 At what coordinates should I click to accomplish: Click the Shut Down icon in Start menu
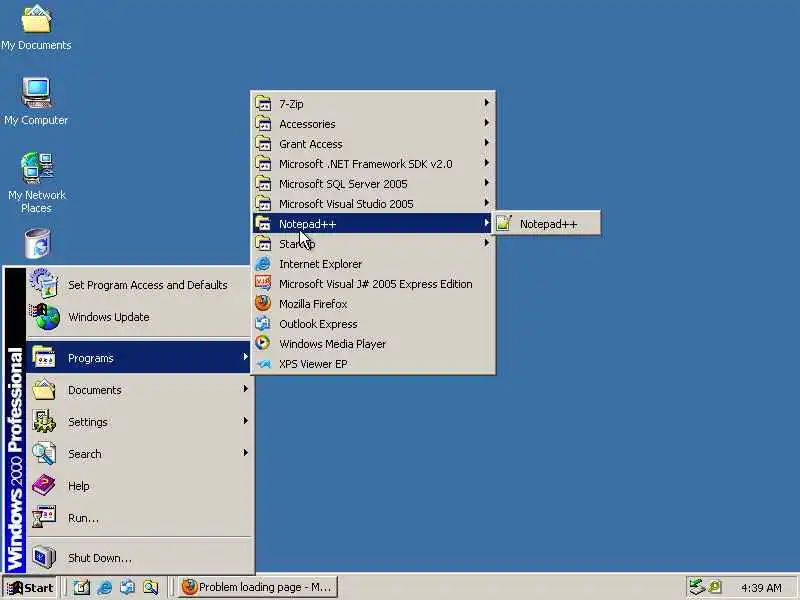click(44, 557)
